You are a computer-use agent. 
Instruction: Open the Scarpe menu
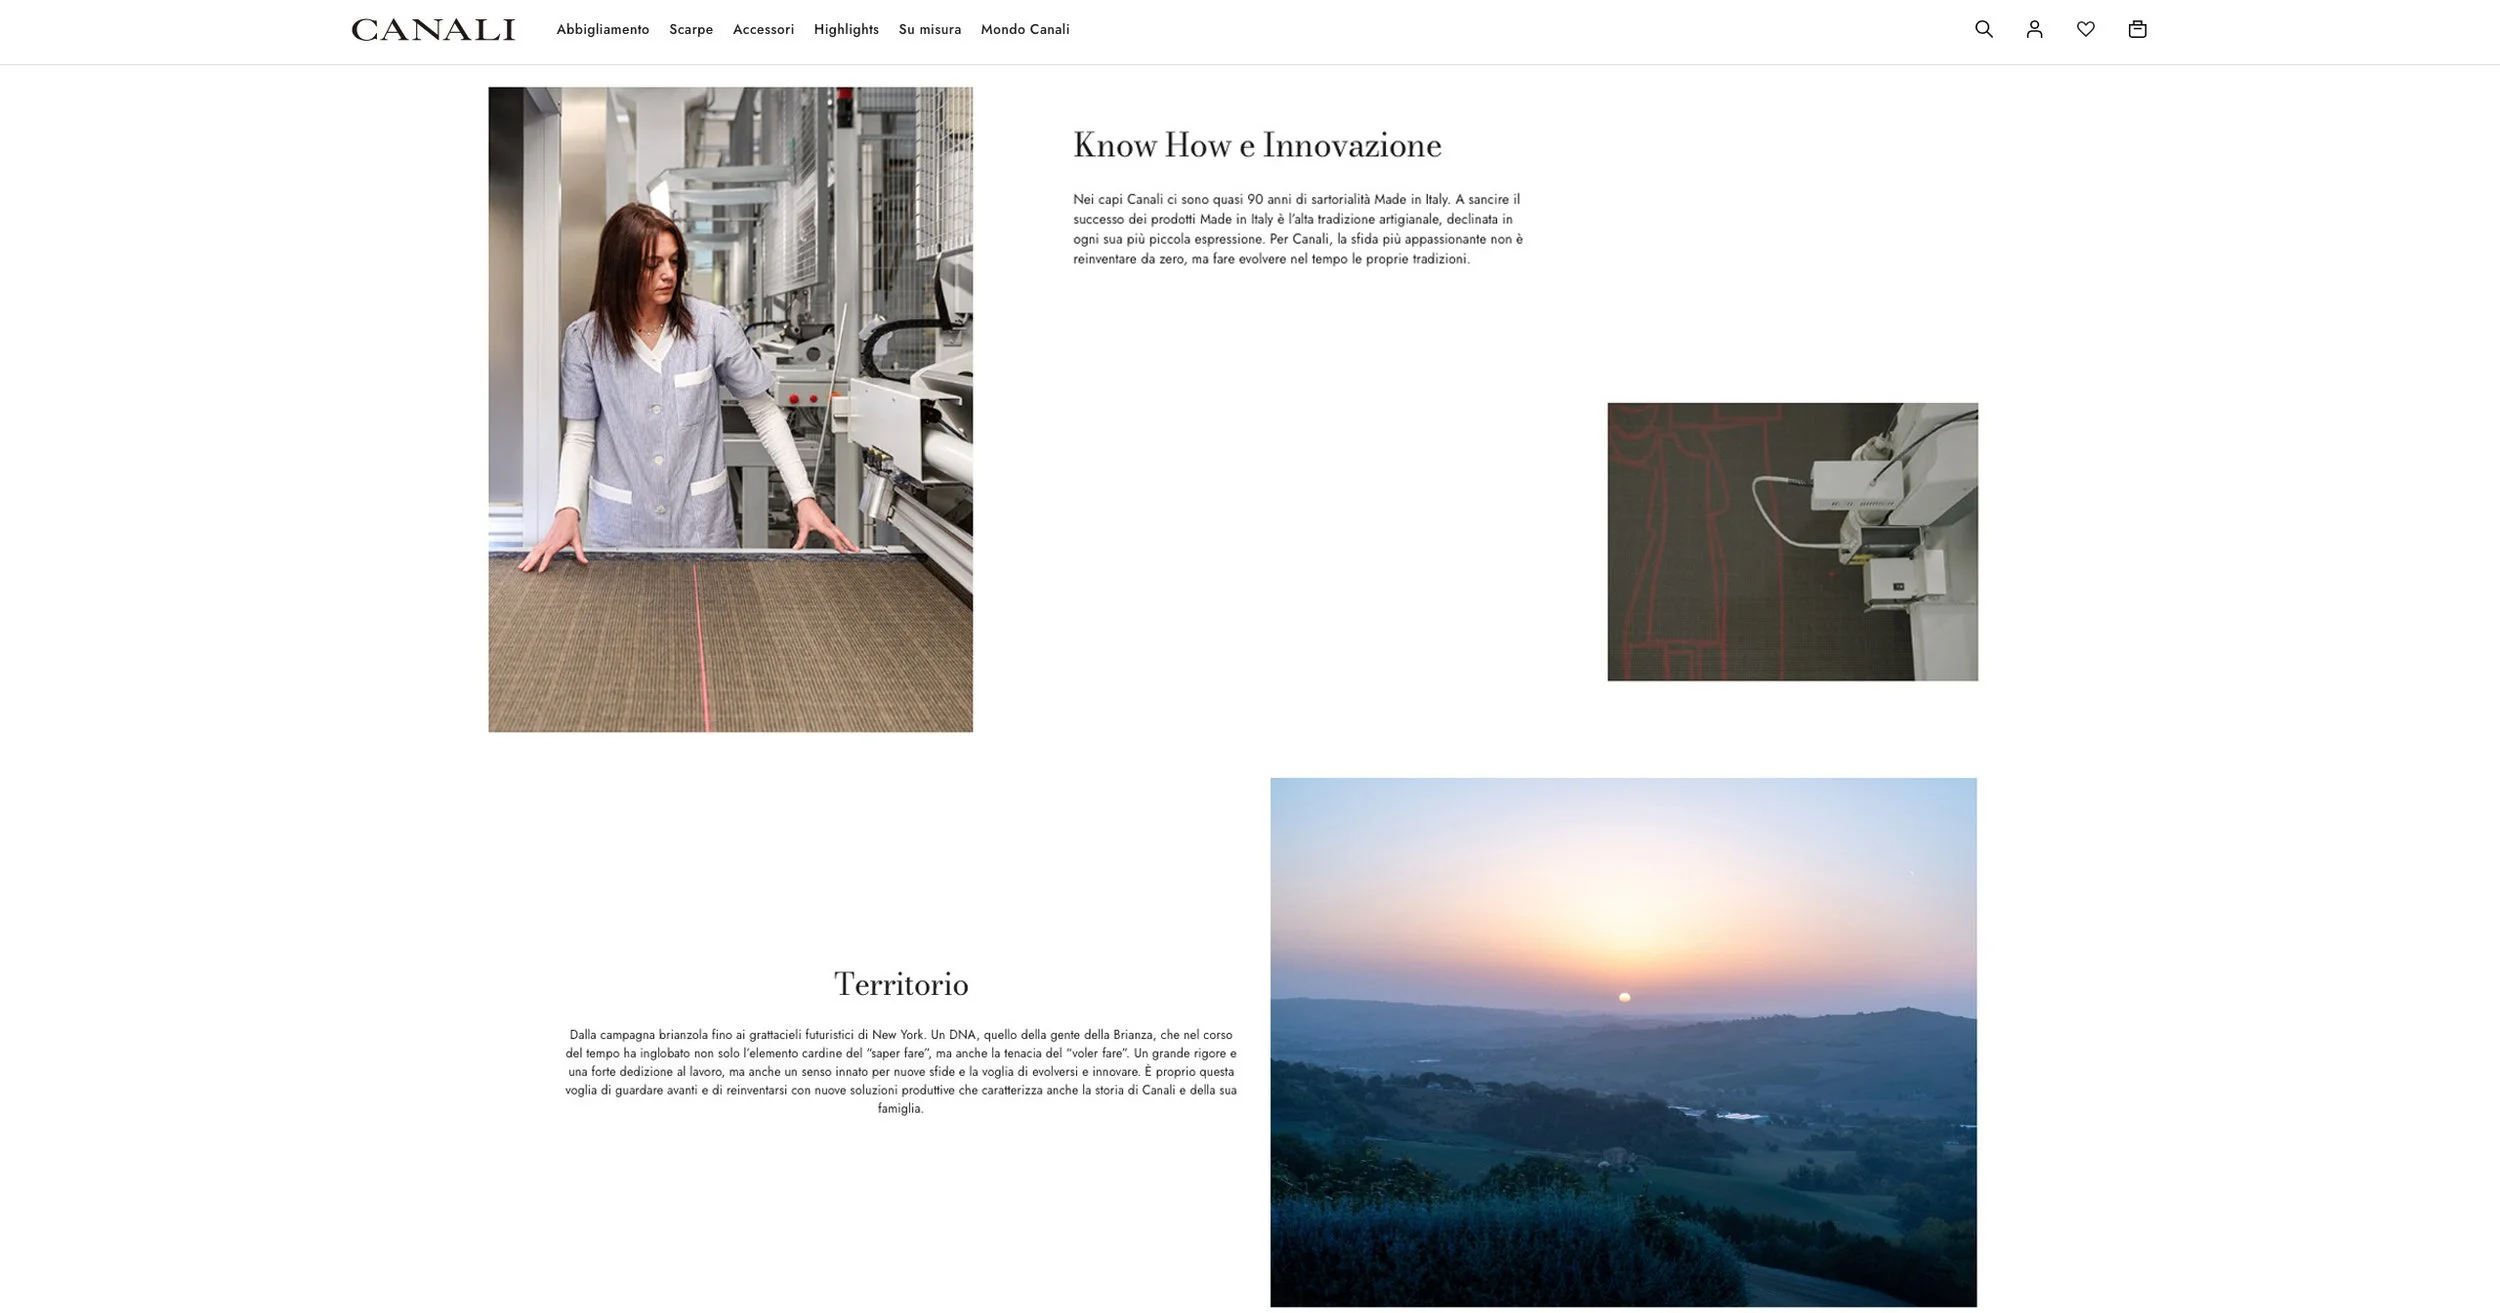coord(690,30)
